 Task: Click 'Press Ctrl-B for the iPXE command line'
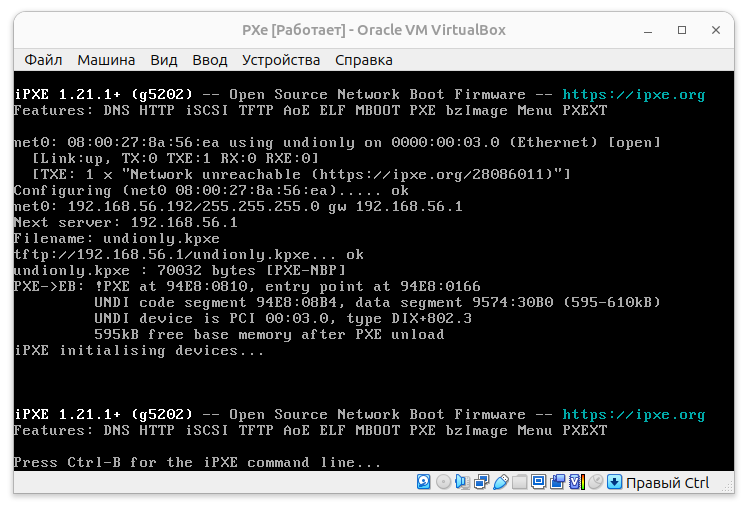pyautogui.click(x=197, y=463)
